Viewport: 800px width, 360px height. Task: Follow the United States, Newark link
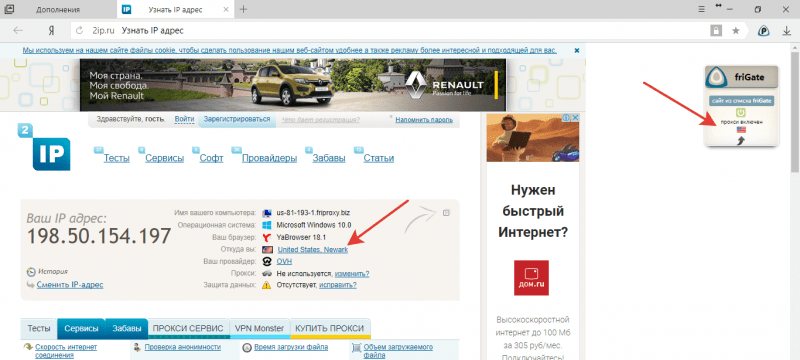pyautogui.click(x=313, y=249)
